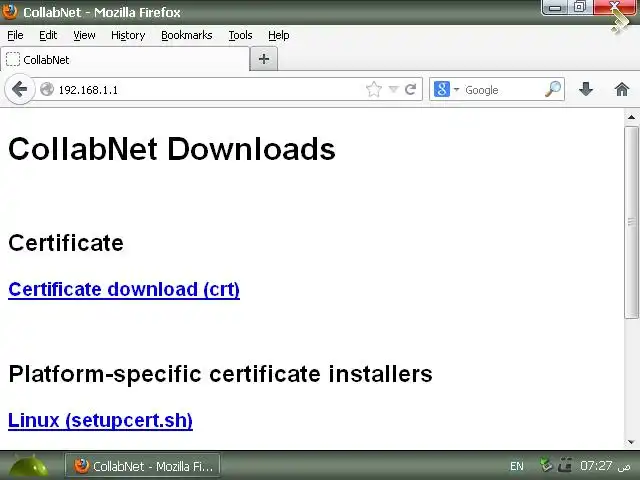Screen dimensions: 640x480
Task: Click the magnifier search icon
Action: (x=553, y=89)
